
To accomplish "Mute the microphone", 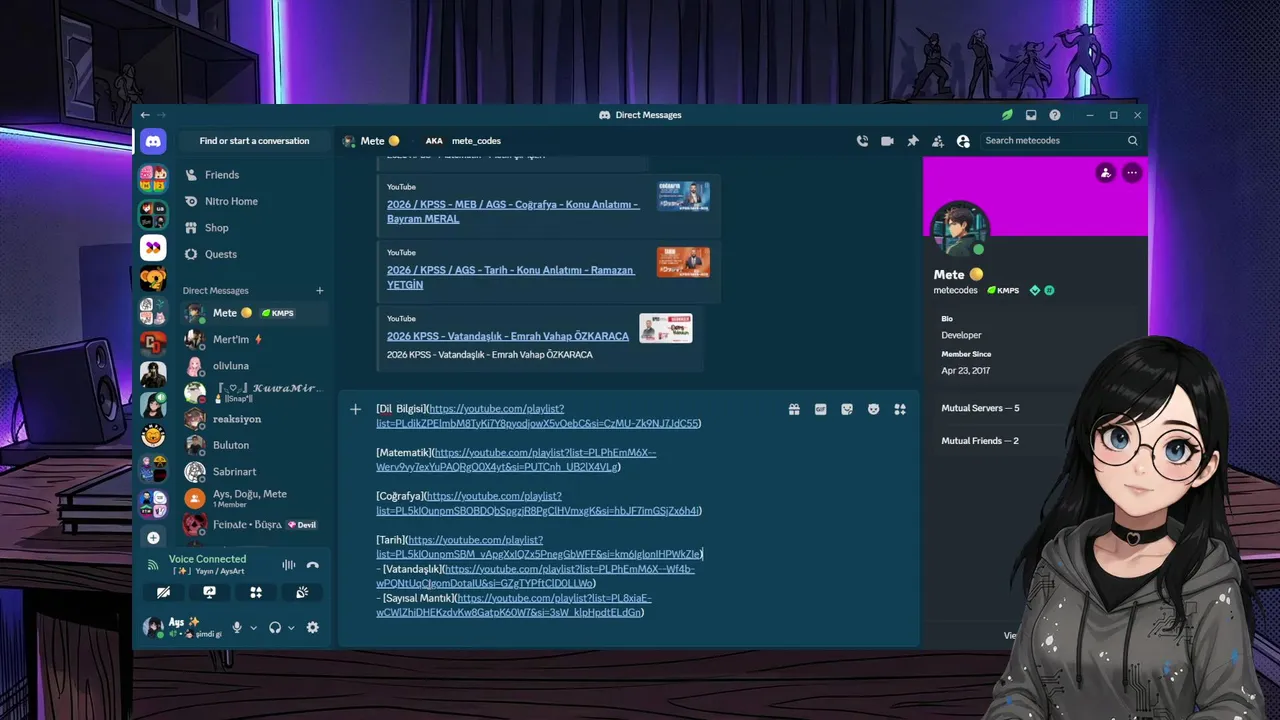I will 238,628.
